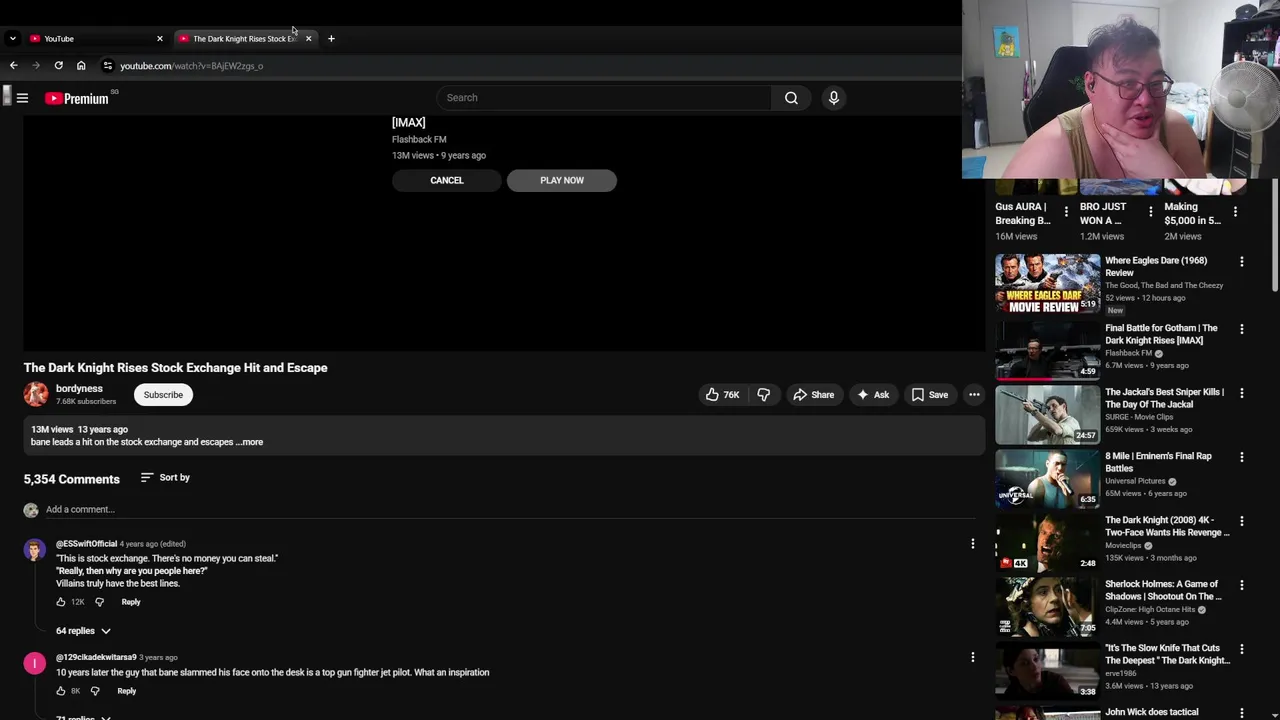Open menu for The Jackal's Best Sniper Kills

[x=1242, y=393]
